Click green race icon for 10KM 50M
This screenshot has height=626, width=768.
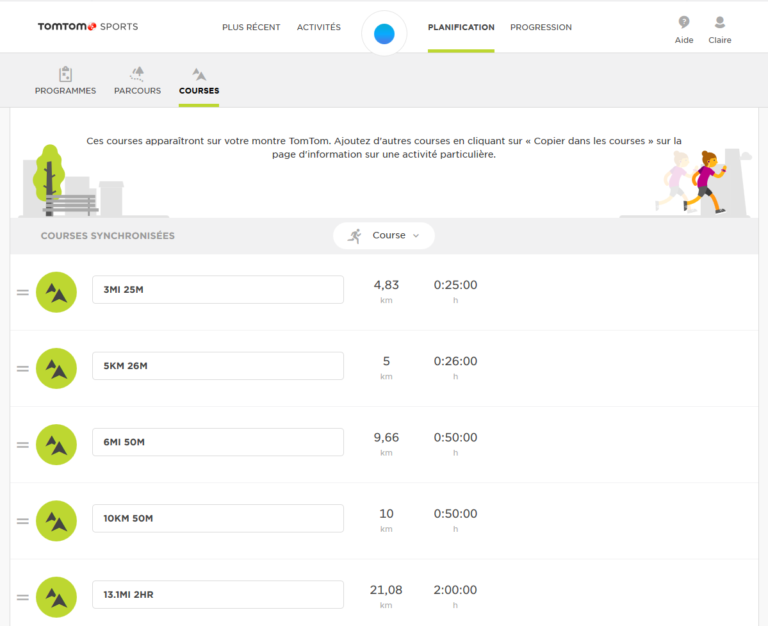coord(56,521)
